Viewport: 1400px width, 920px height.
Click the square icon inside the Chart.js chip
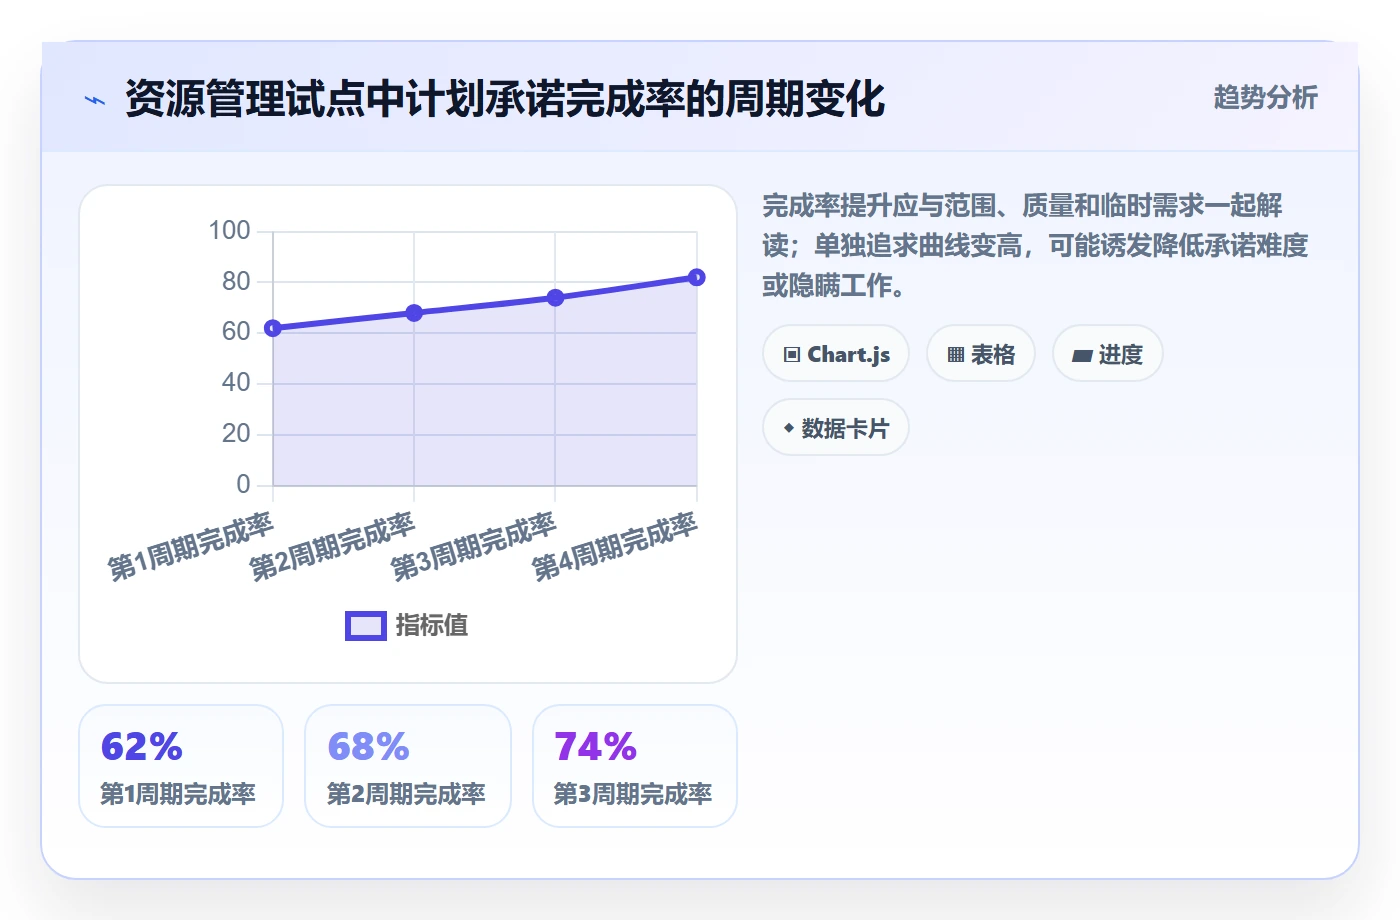coord(792,355)
